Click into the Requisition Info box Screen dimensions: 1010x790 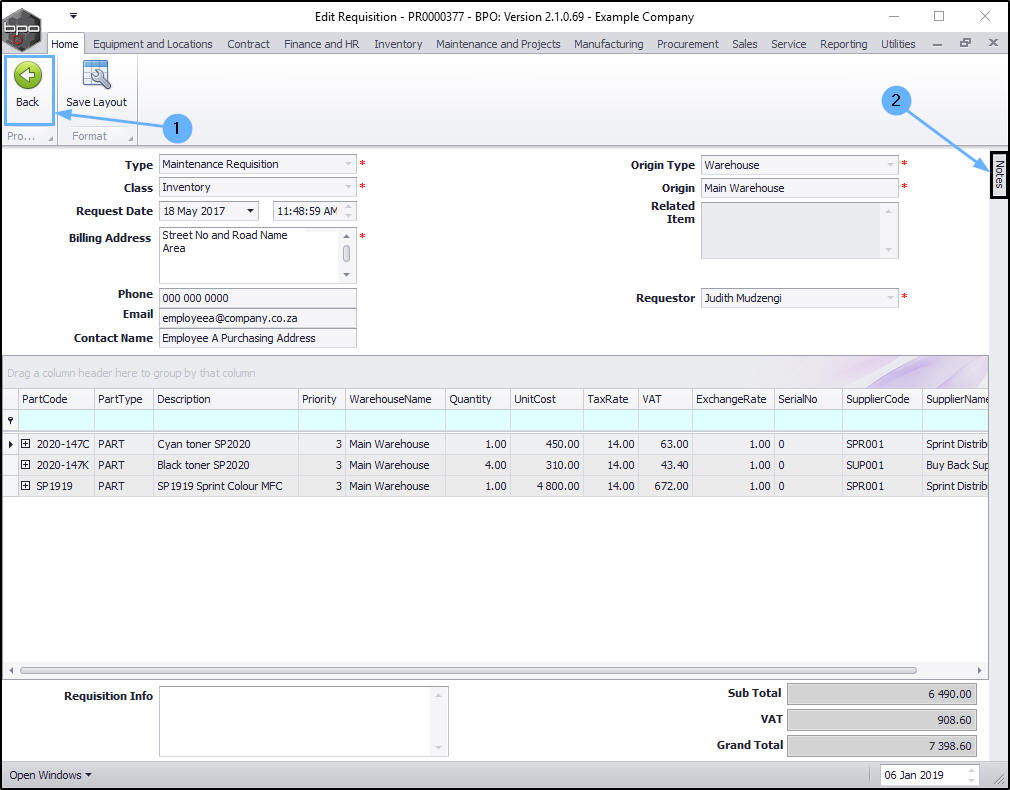pos(296,721)
